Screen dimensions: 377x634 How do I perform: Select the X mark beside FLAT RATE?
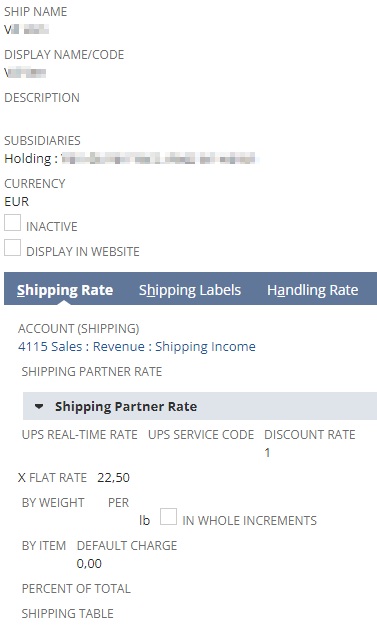click(x=22, y=478)
